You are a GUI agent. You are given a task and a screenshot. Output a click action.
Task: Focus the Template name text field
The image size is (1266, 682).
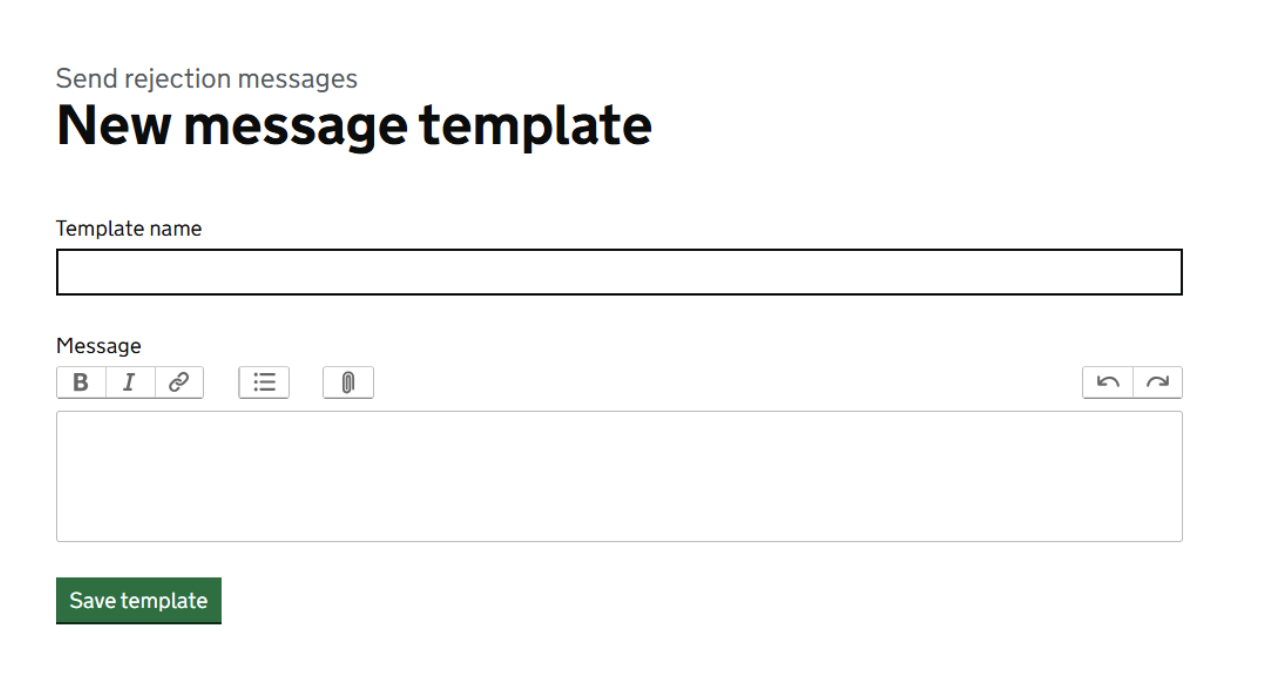tap(619, 272)
